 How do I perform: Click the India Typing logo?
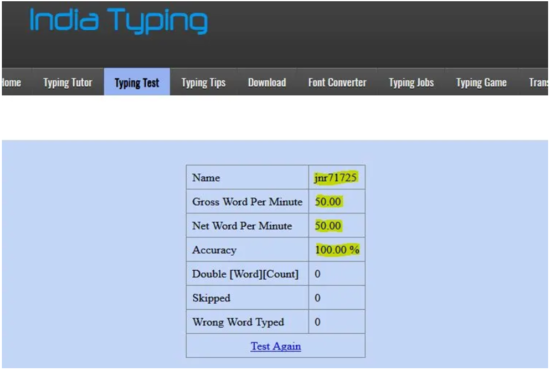click(x=119, y=21)
